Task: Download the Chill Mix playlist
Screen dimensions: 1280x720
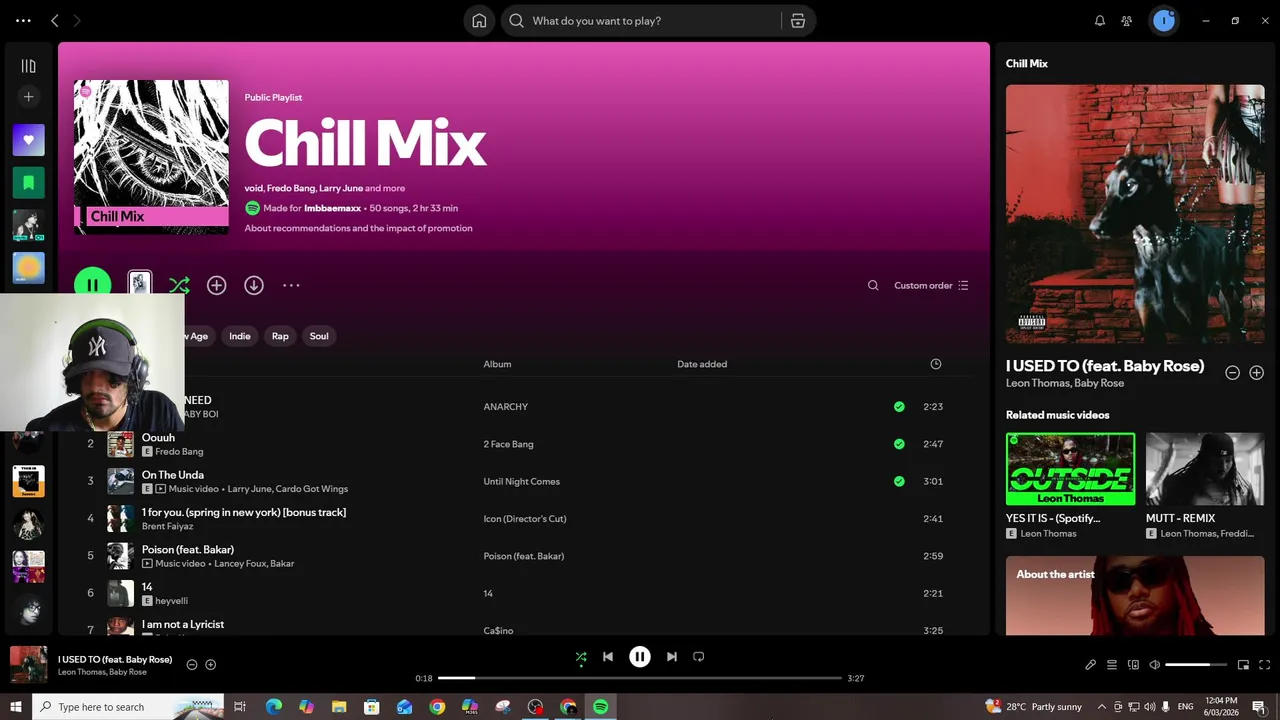Action: coord(254,285)
